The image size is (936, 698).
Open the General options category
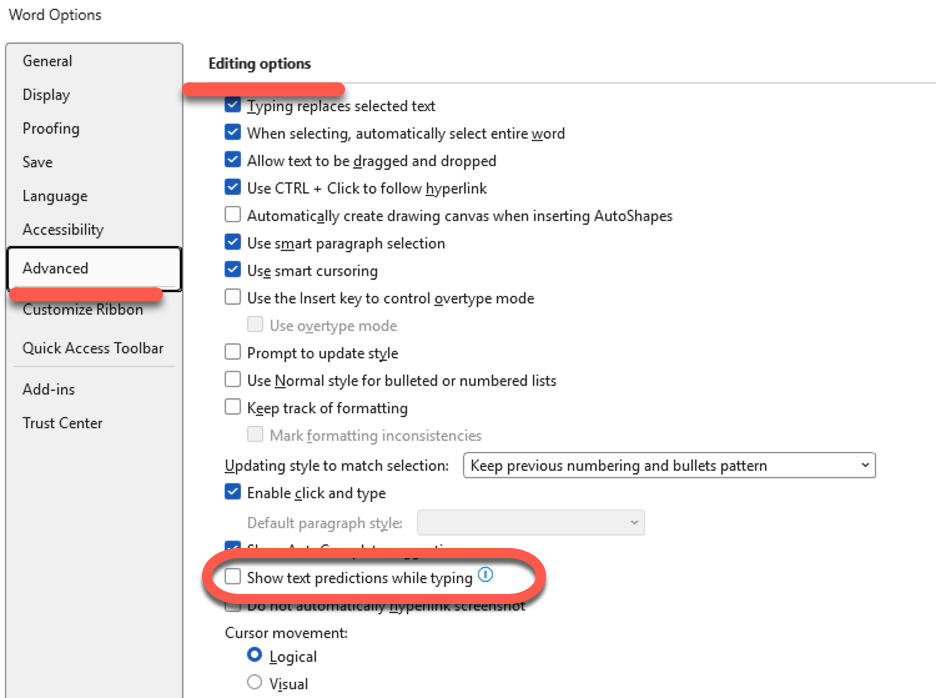coord(47,61)
